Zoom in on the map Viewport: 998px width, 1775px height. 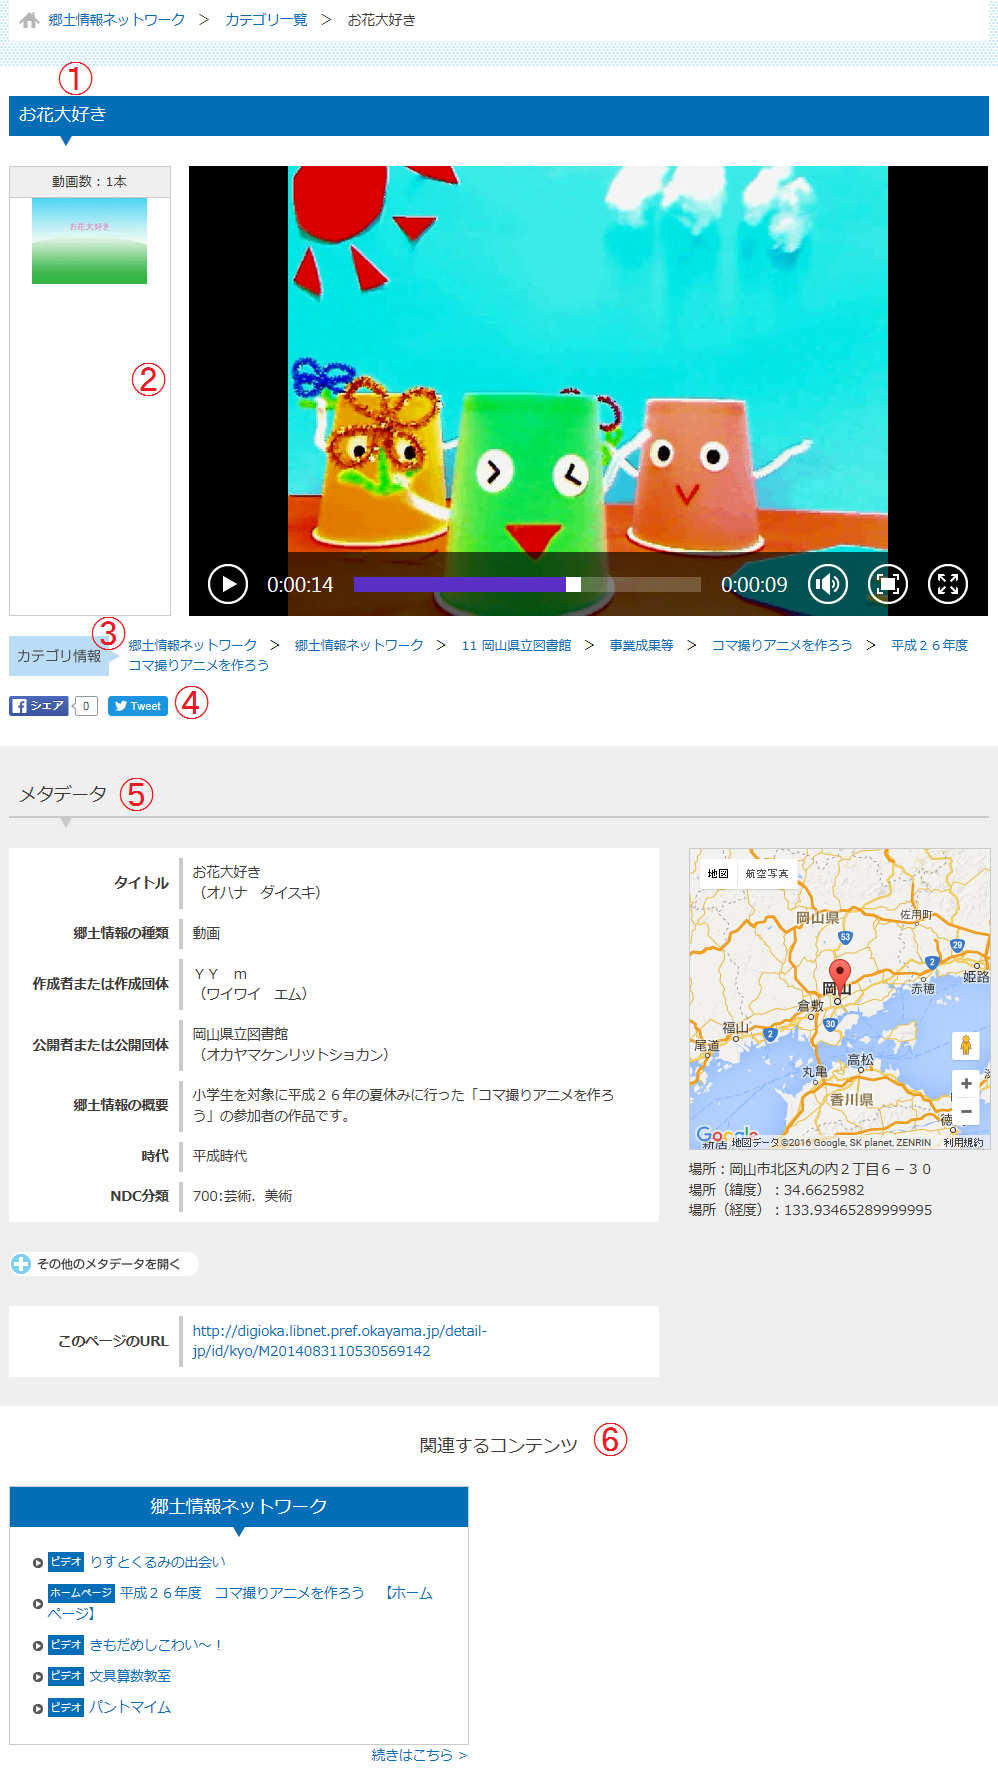click(x=966, y=1084)
